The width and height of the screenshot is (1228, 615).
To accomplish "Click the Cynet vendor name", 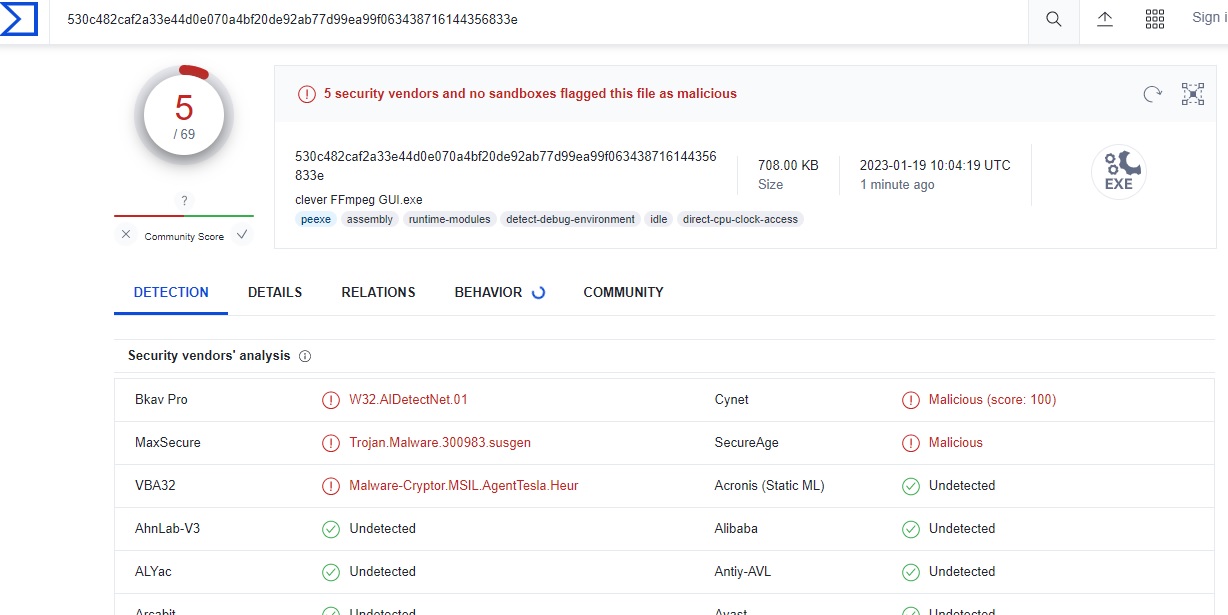I will [x=731, y=400].
